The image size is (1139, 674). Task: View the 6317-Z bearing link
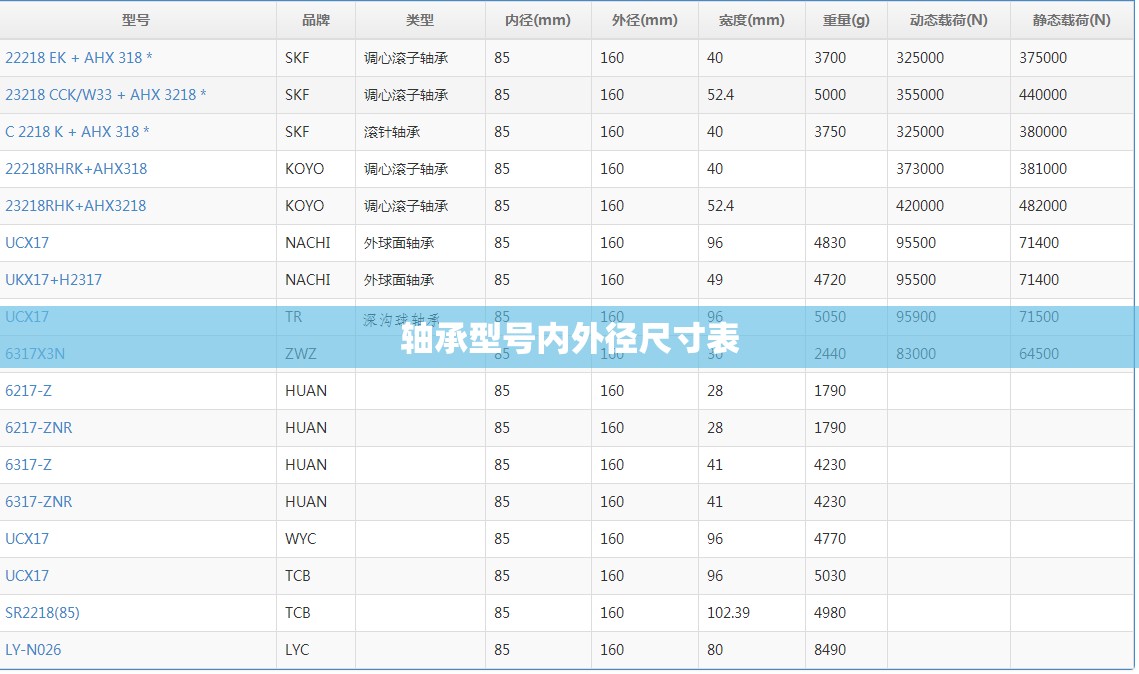[x=28, y=466]
